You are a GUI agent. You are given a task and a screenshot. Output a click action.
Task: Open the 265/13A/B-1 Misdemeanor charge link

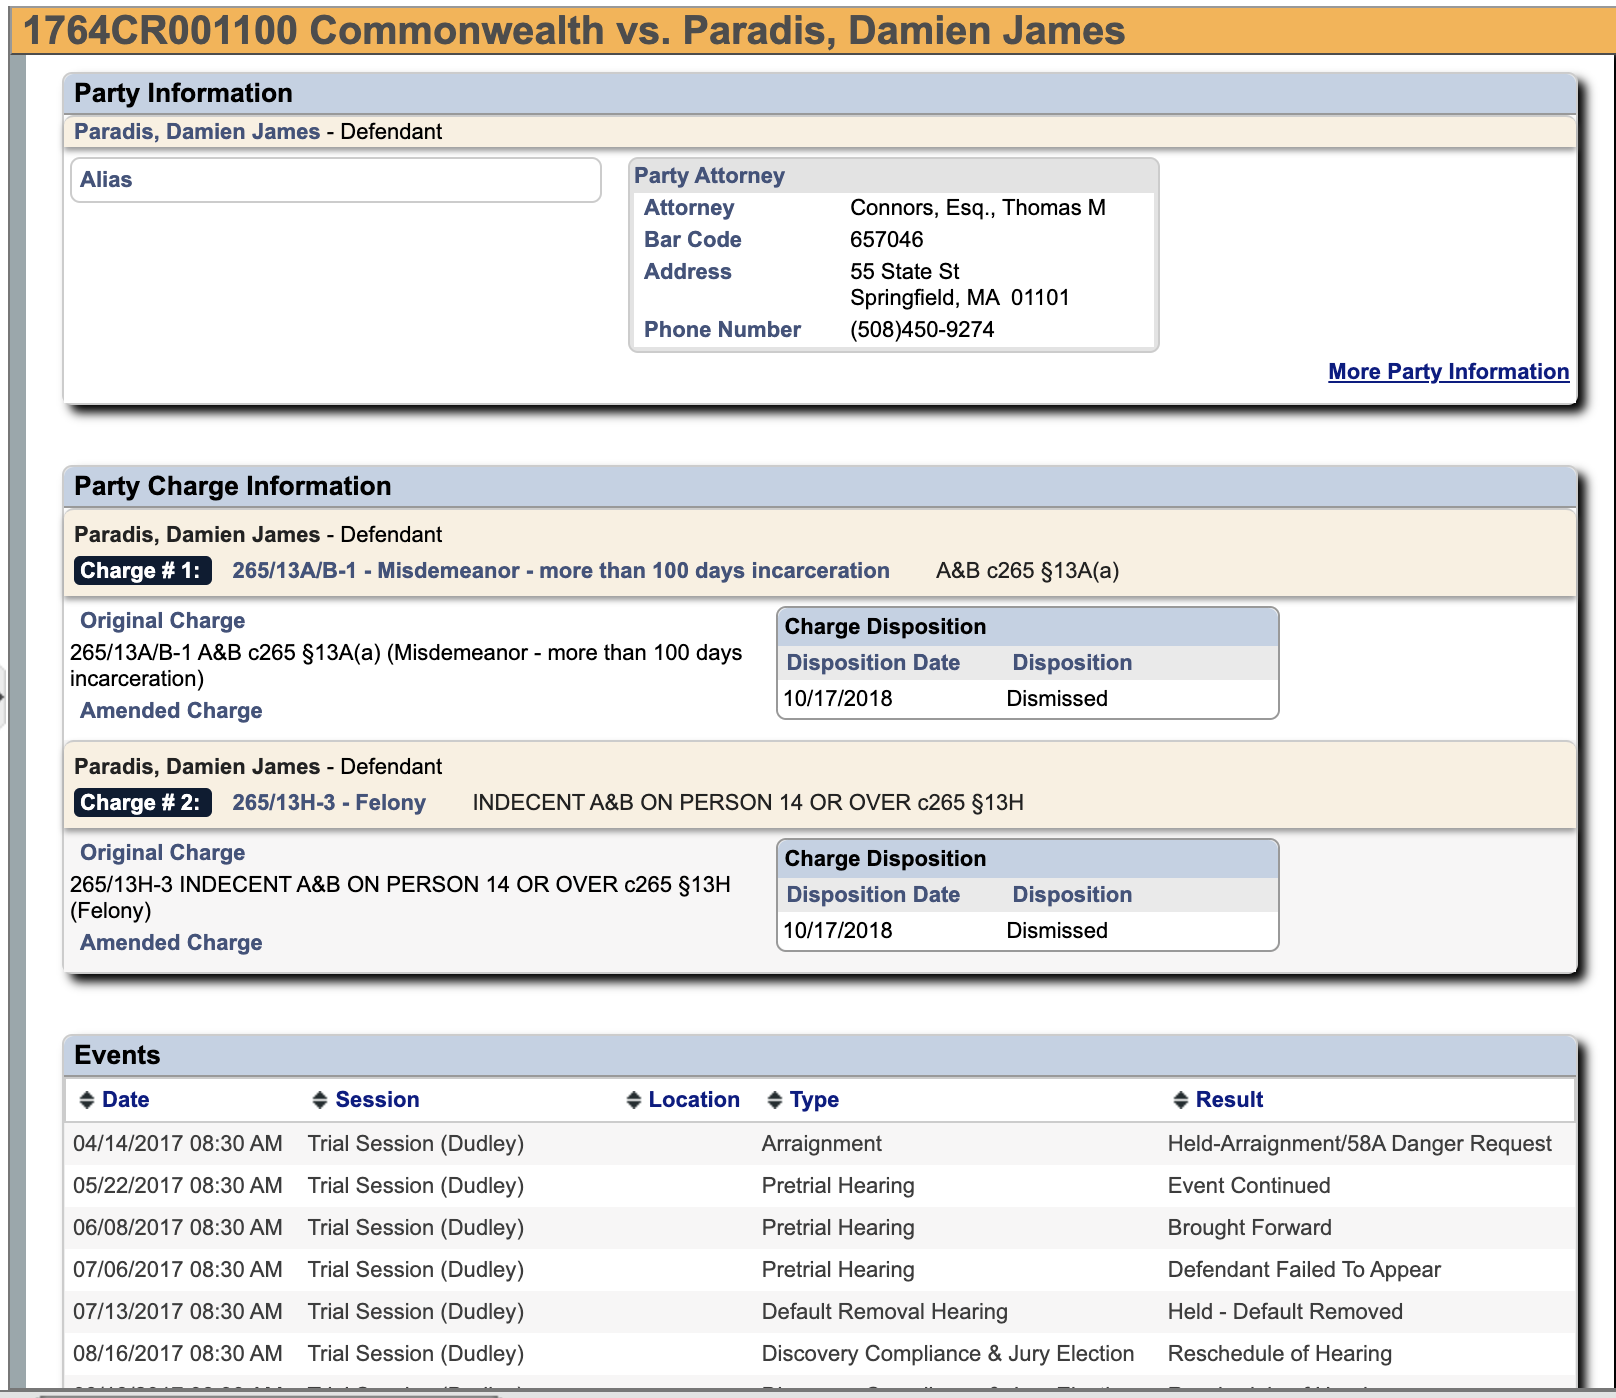(560, 571)
